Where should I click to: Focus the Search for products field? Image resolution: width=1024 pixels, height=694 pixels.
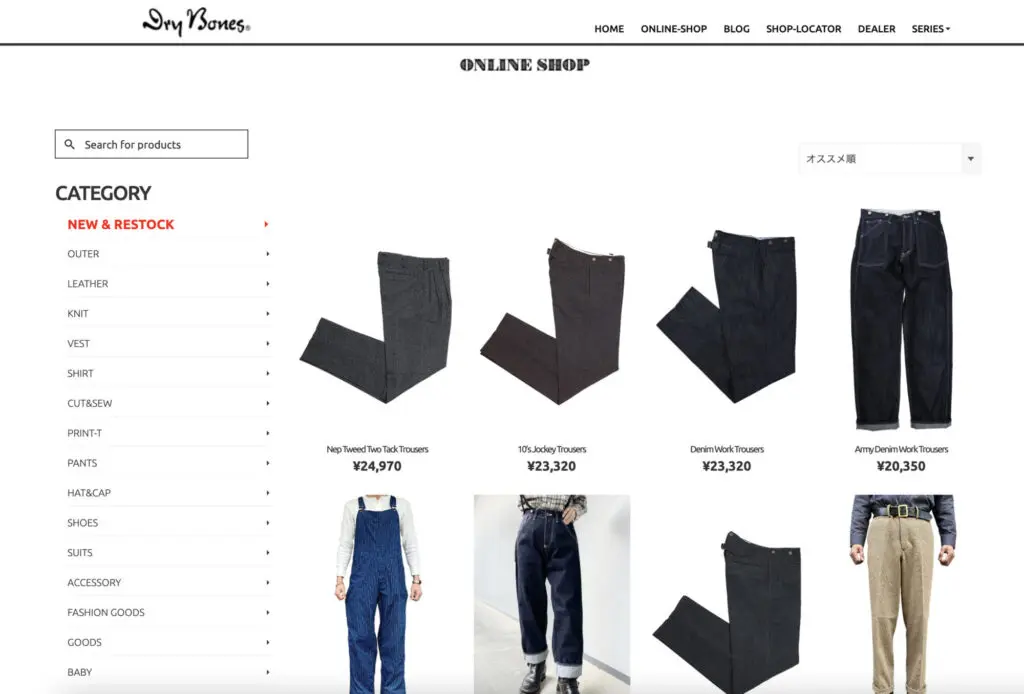coord(152,144)
